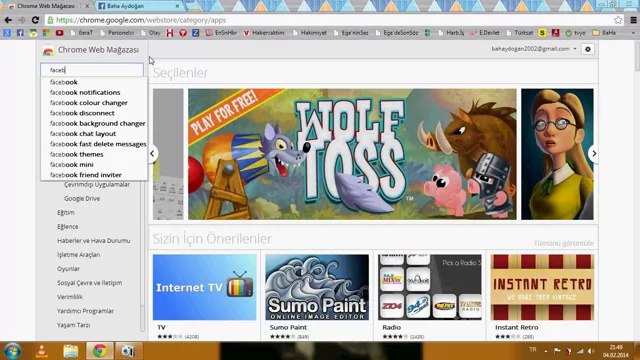Open the Instant Retro app tile
This screenshot has height=360, width=640.
click(542, 287)
